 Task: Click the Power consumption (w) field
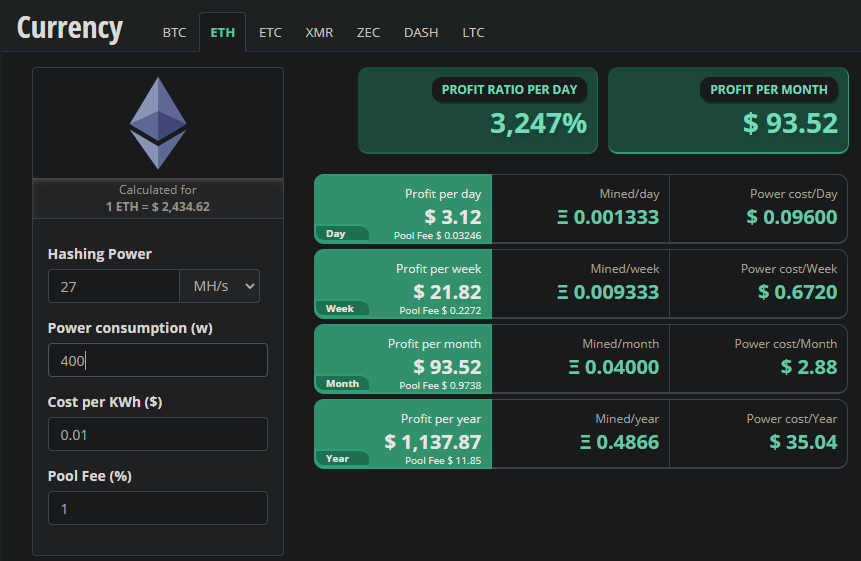point(158,360)
